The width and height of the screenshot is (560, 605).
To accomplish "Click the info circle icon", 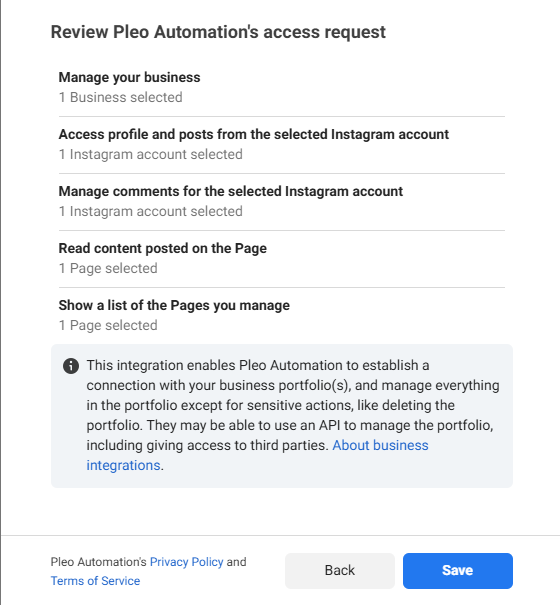I will click(71, 366).
